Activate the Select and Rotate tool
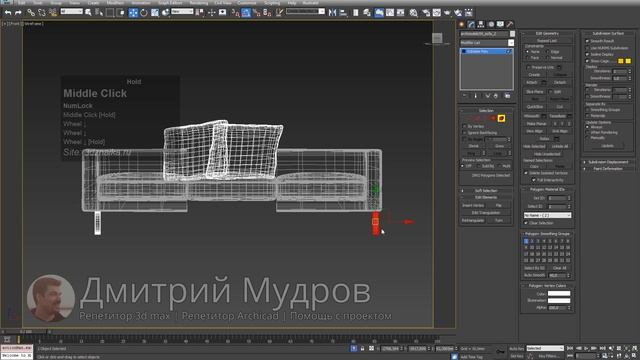This screenshot has width=640, height=360. [x=144, y=13]
